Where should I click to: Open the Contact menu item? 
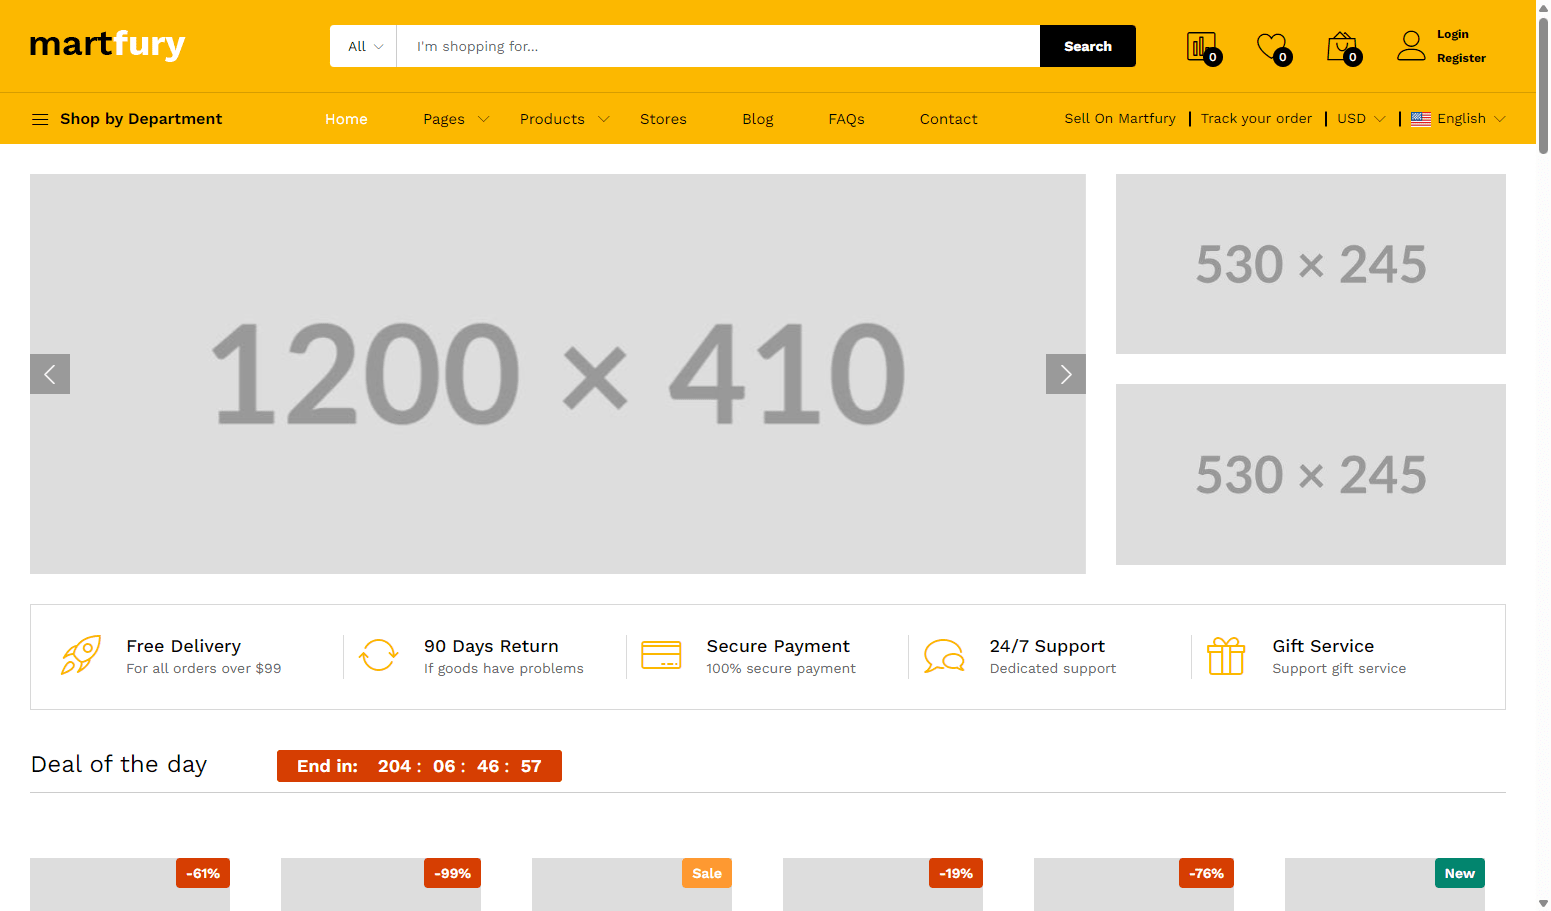949,119
